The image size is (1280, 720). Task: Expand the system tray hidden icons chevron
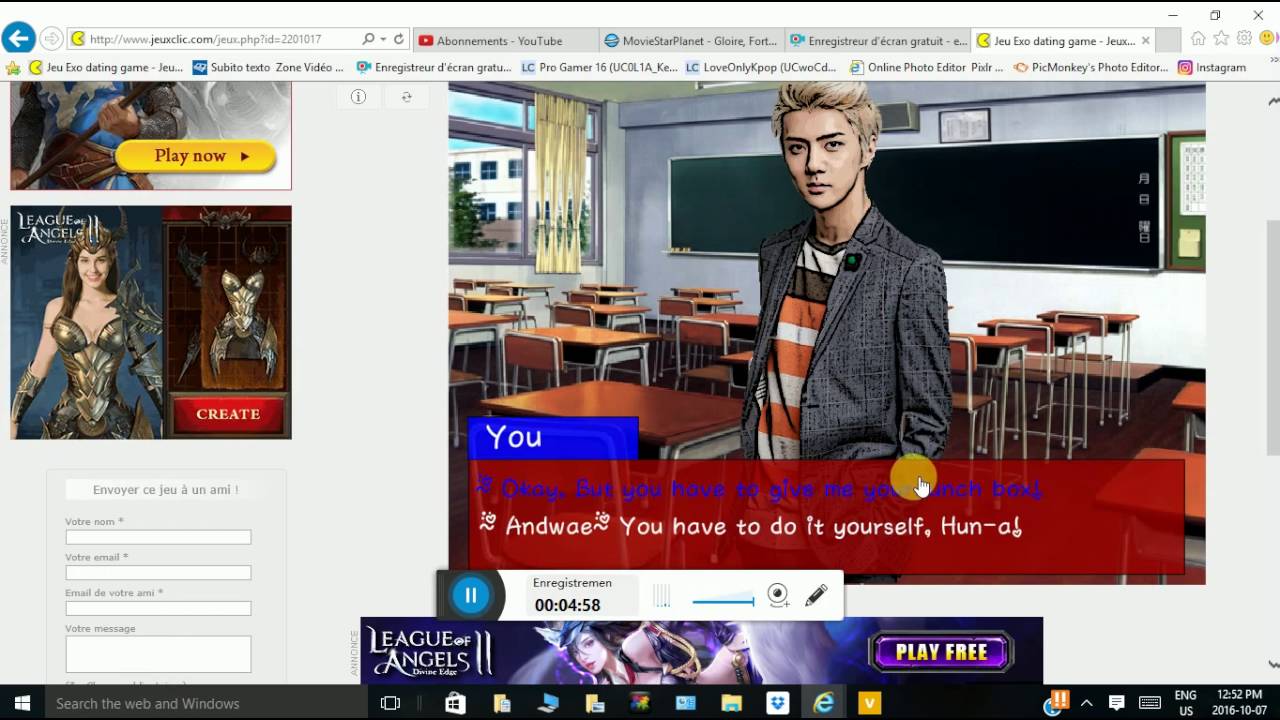tap(1087, 703)
